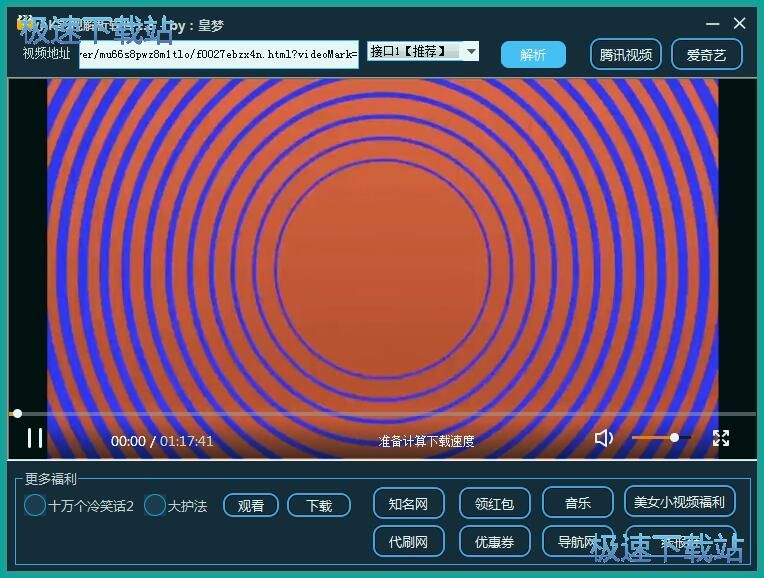Viewport: 764px width, 578px height.
Task: Click the video progress bar
Action: click(x=380, y=413)
